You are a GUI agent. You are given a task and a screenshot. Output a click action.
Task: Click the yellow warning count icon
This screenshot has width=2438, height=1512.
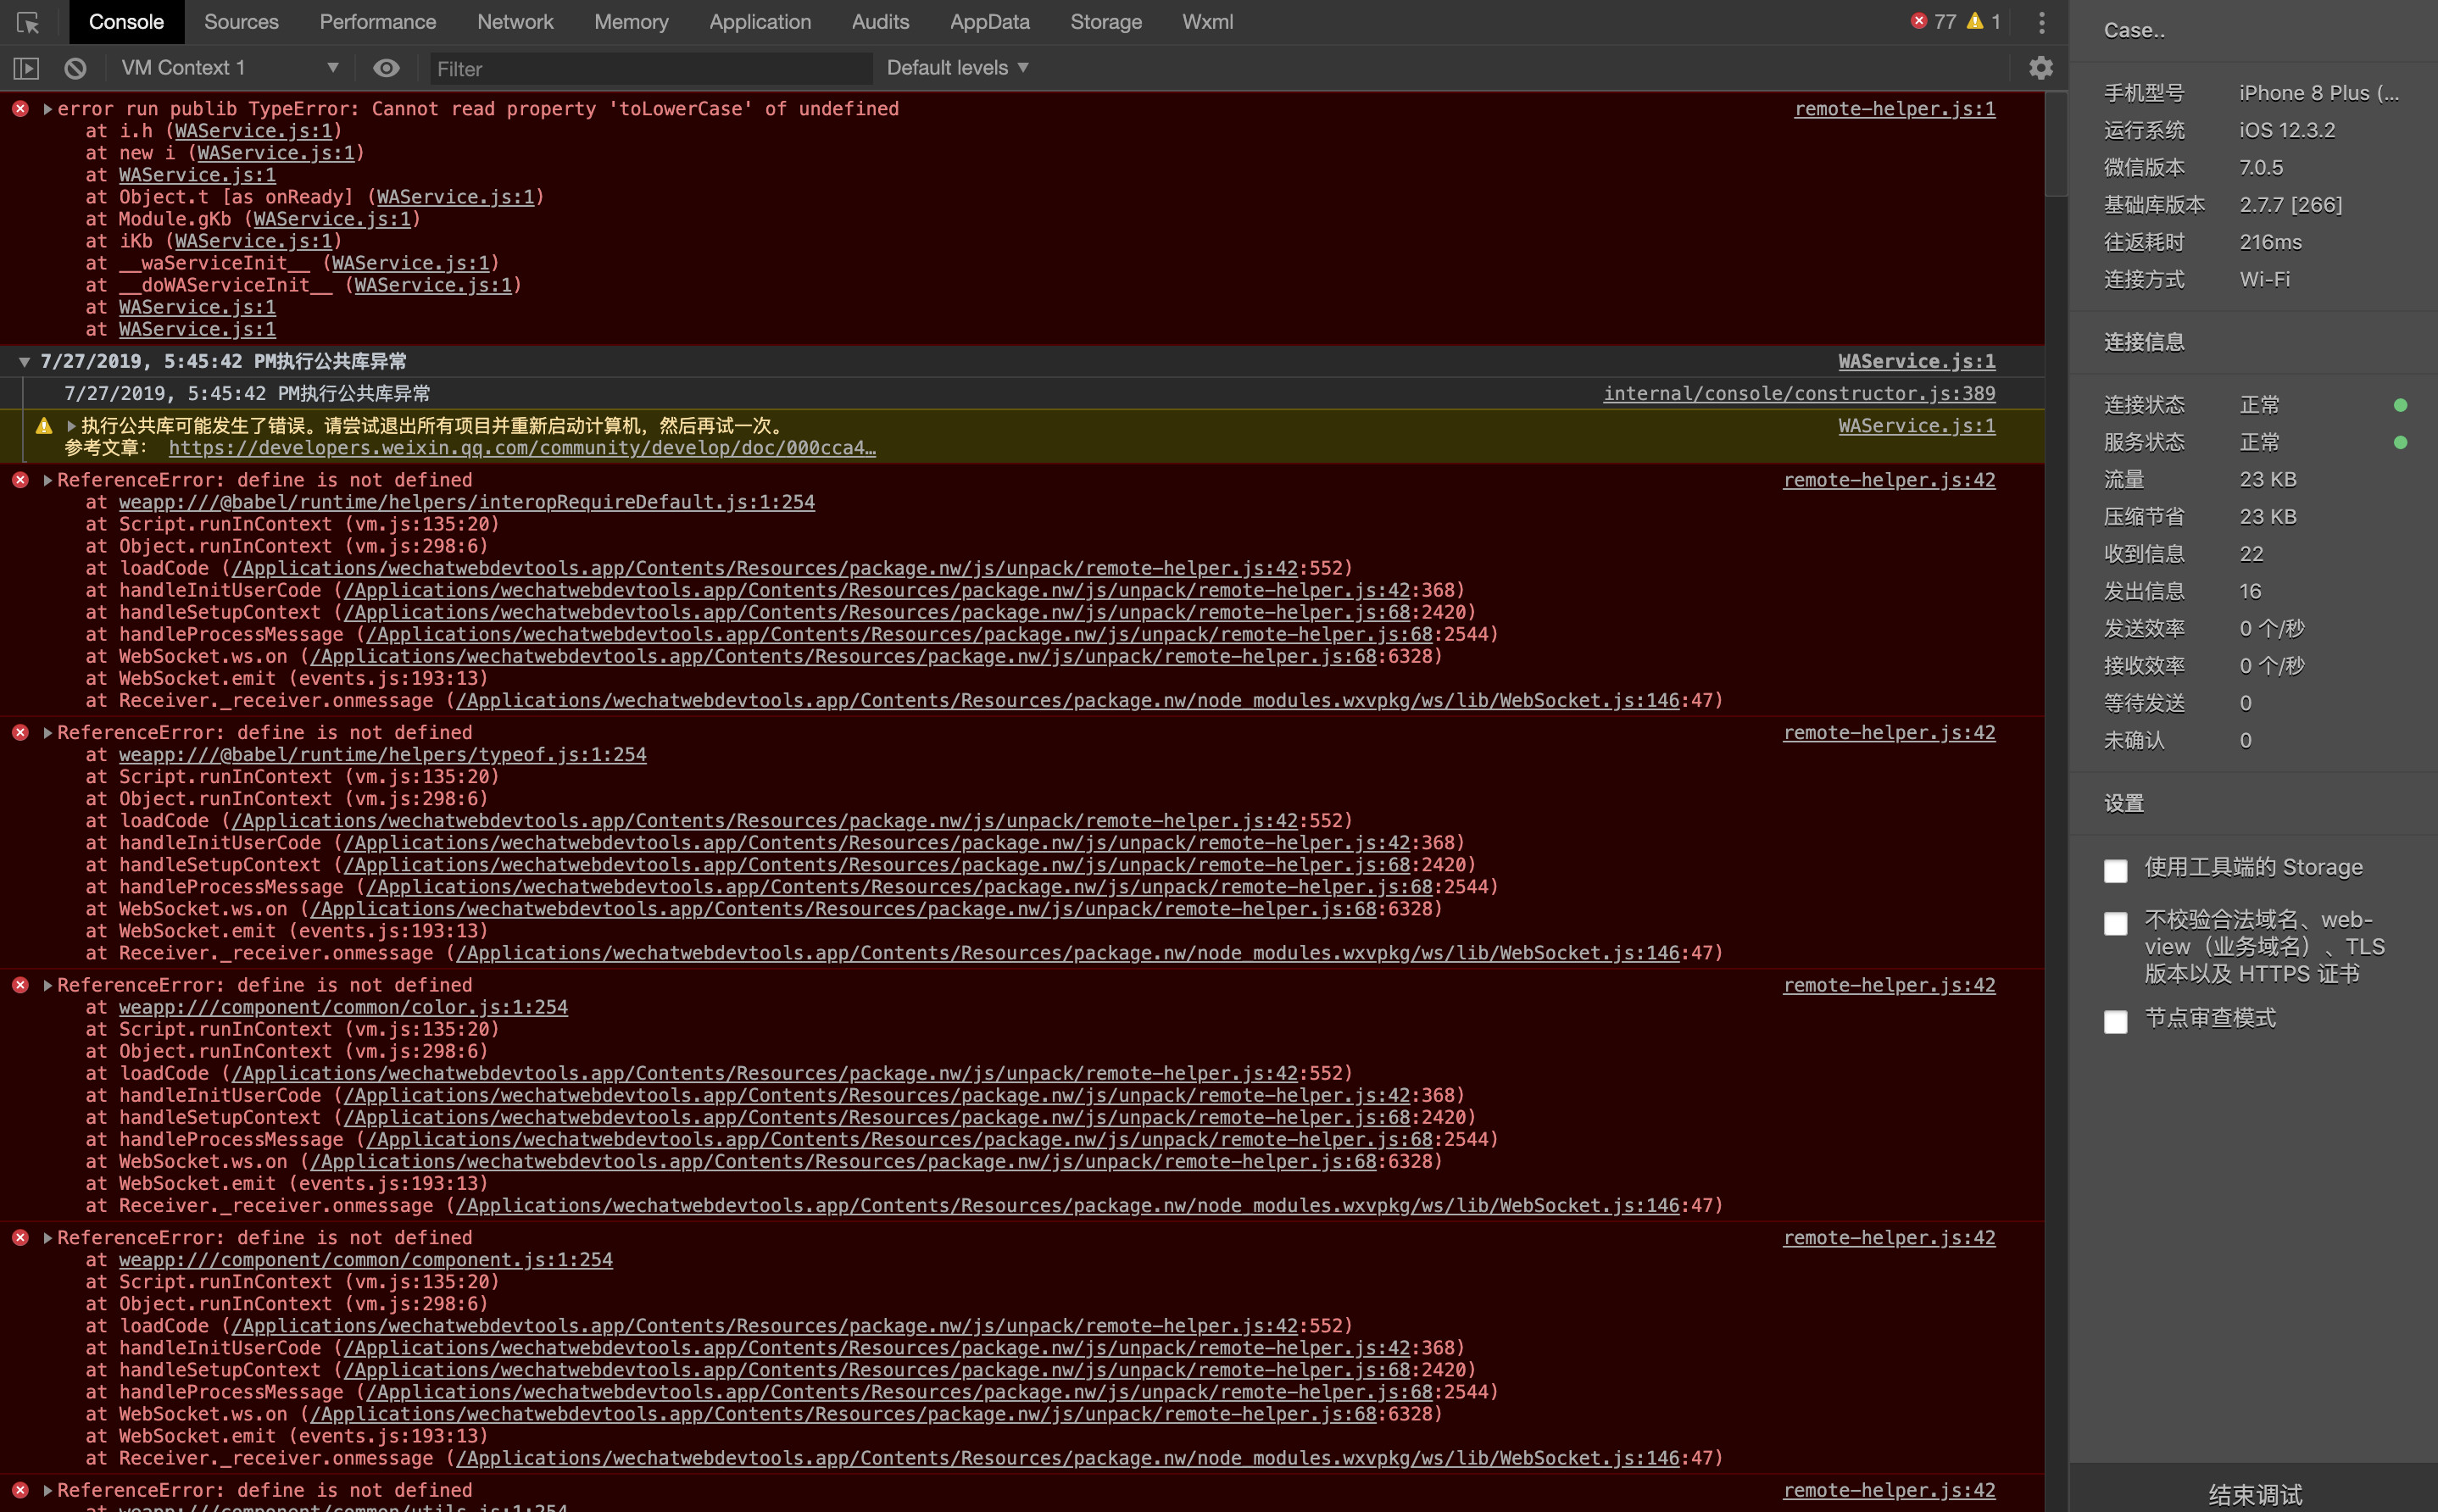click(x=1974, y=21)
